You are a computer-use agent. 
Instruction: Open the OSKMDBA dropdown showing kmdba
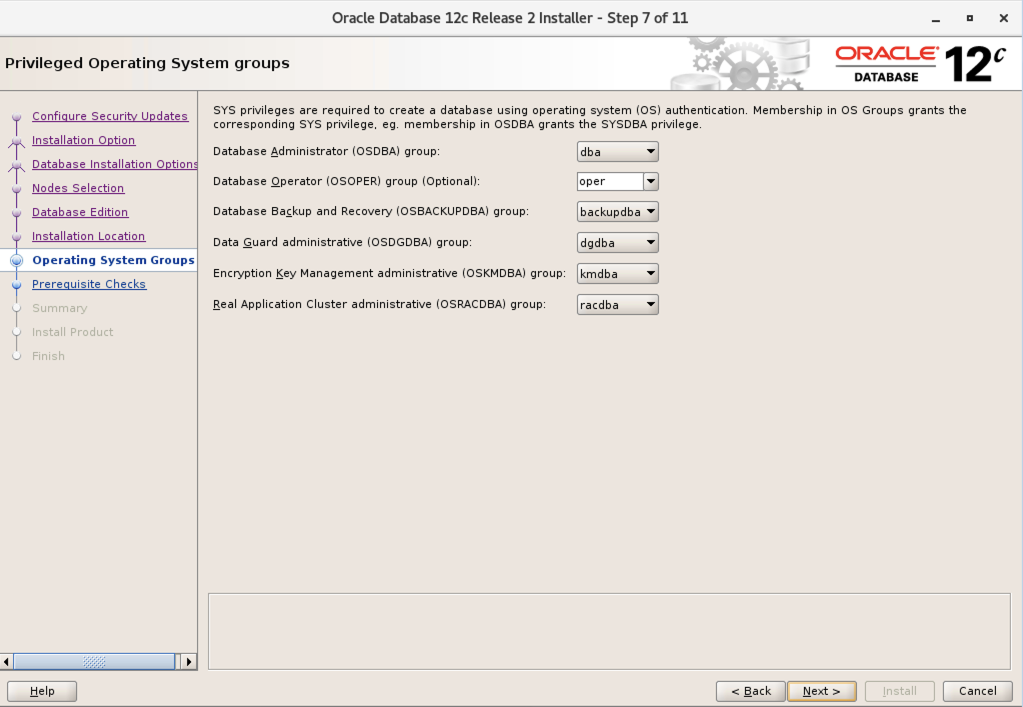pos(617,273)
